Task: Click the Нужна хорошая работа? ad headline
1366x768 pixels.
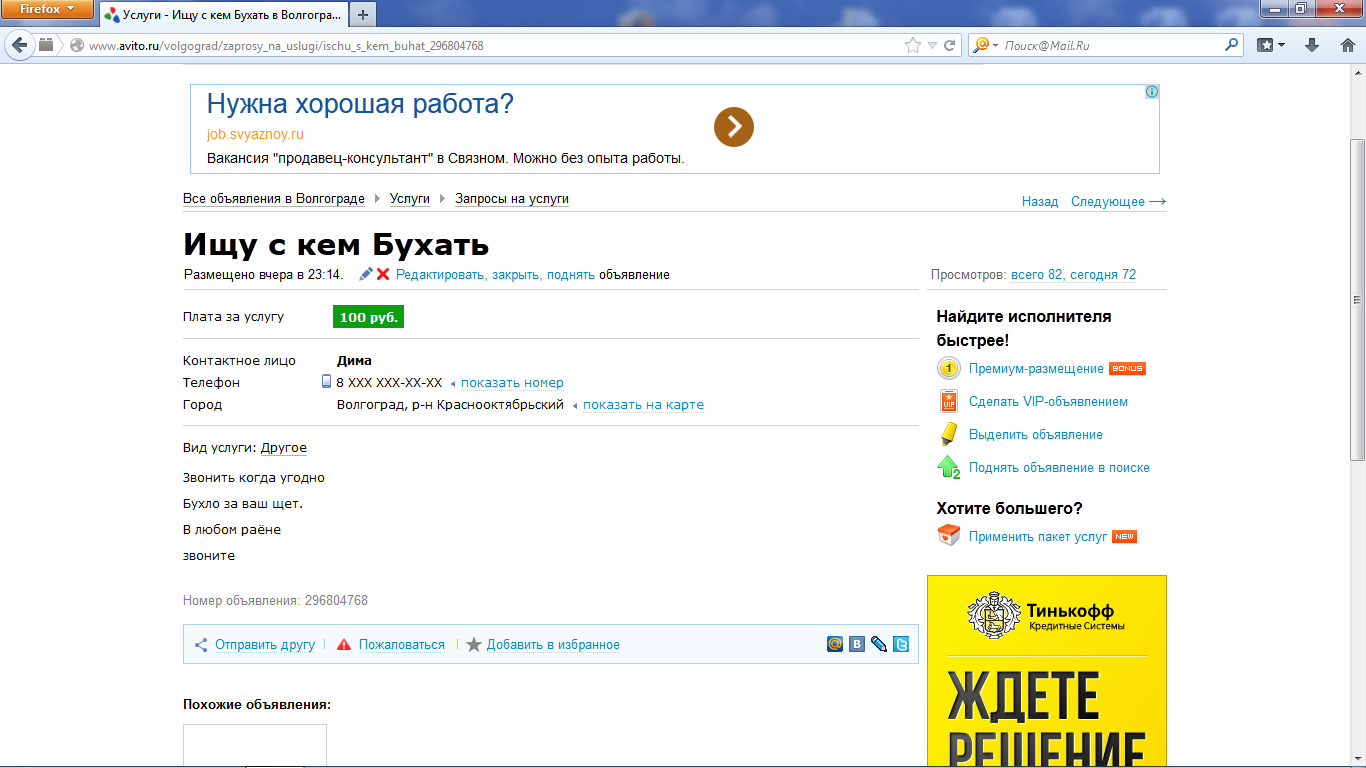Action: tap(361, 104)
